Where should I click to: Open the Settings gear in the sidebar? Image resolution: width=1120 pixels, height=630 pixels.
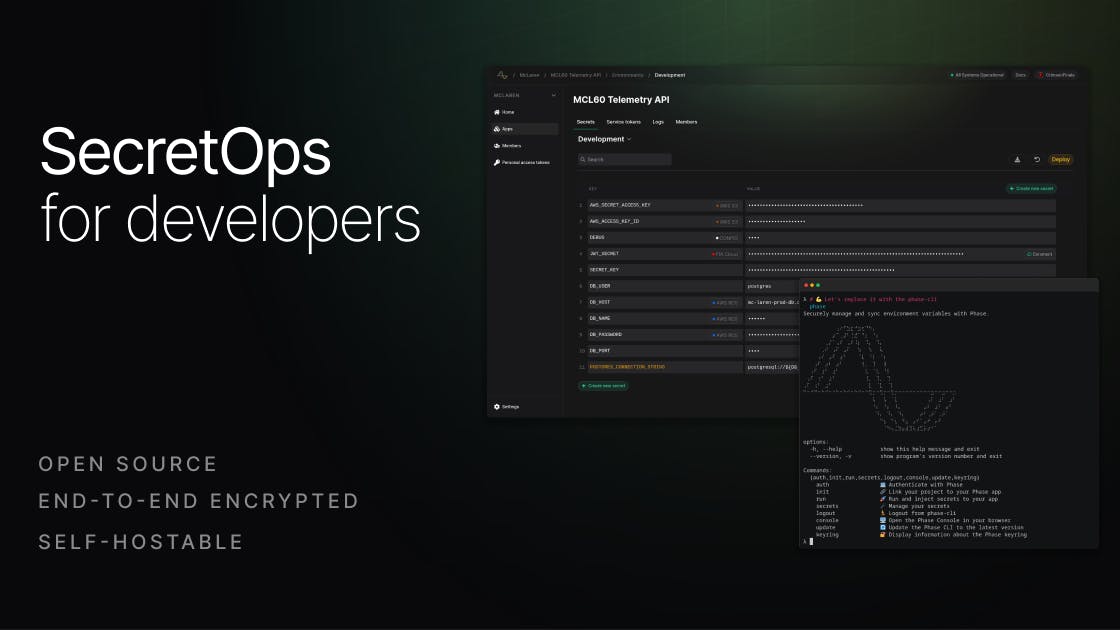click(x=496, y=406)
